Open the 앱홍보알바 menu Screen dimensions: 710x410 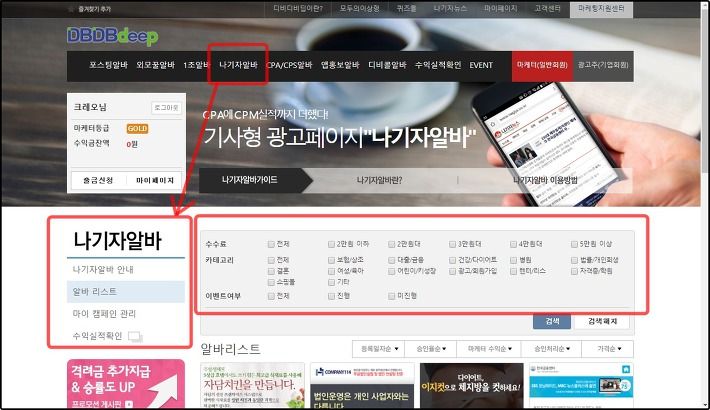[340, 65]
